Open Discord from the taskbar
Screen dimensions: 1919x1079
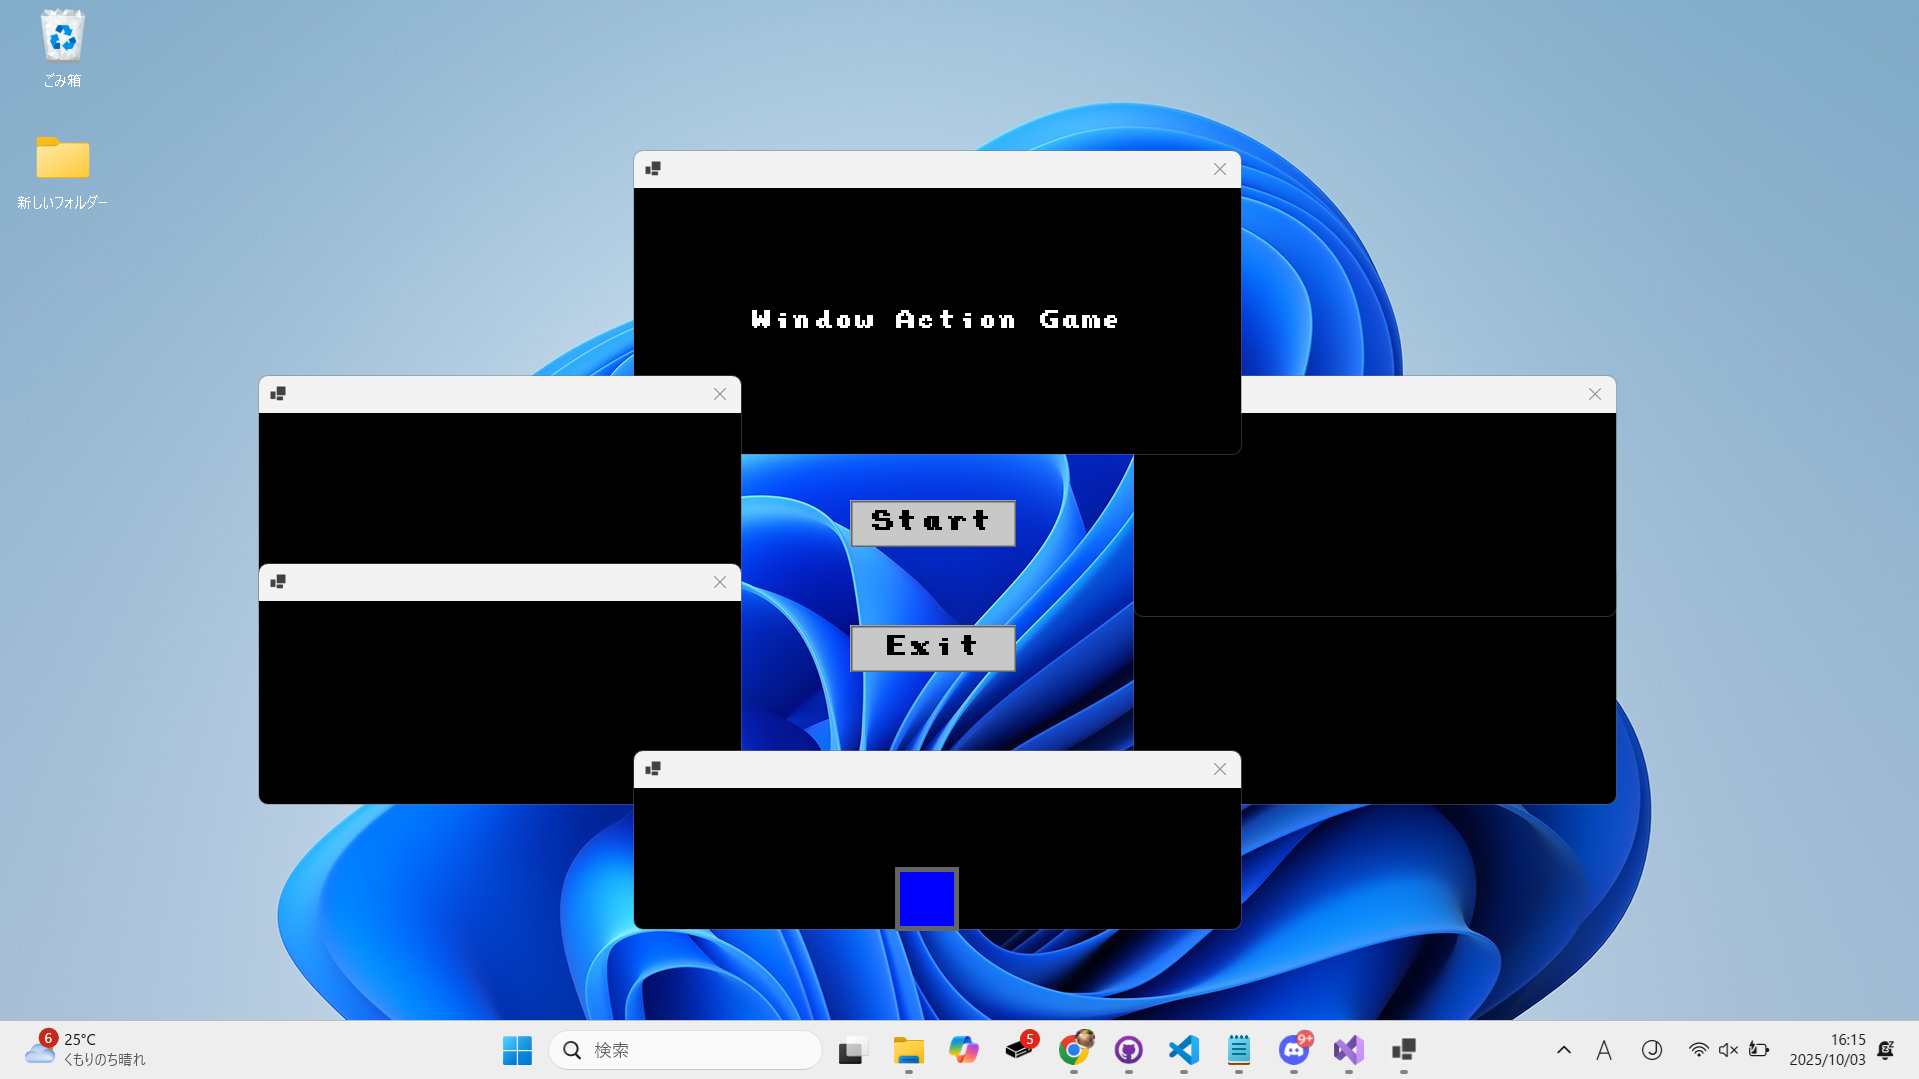(x=1294, y=1050)
